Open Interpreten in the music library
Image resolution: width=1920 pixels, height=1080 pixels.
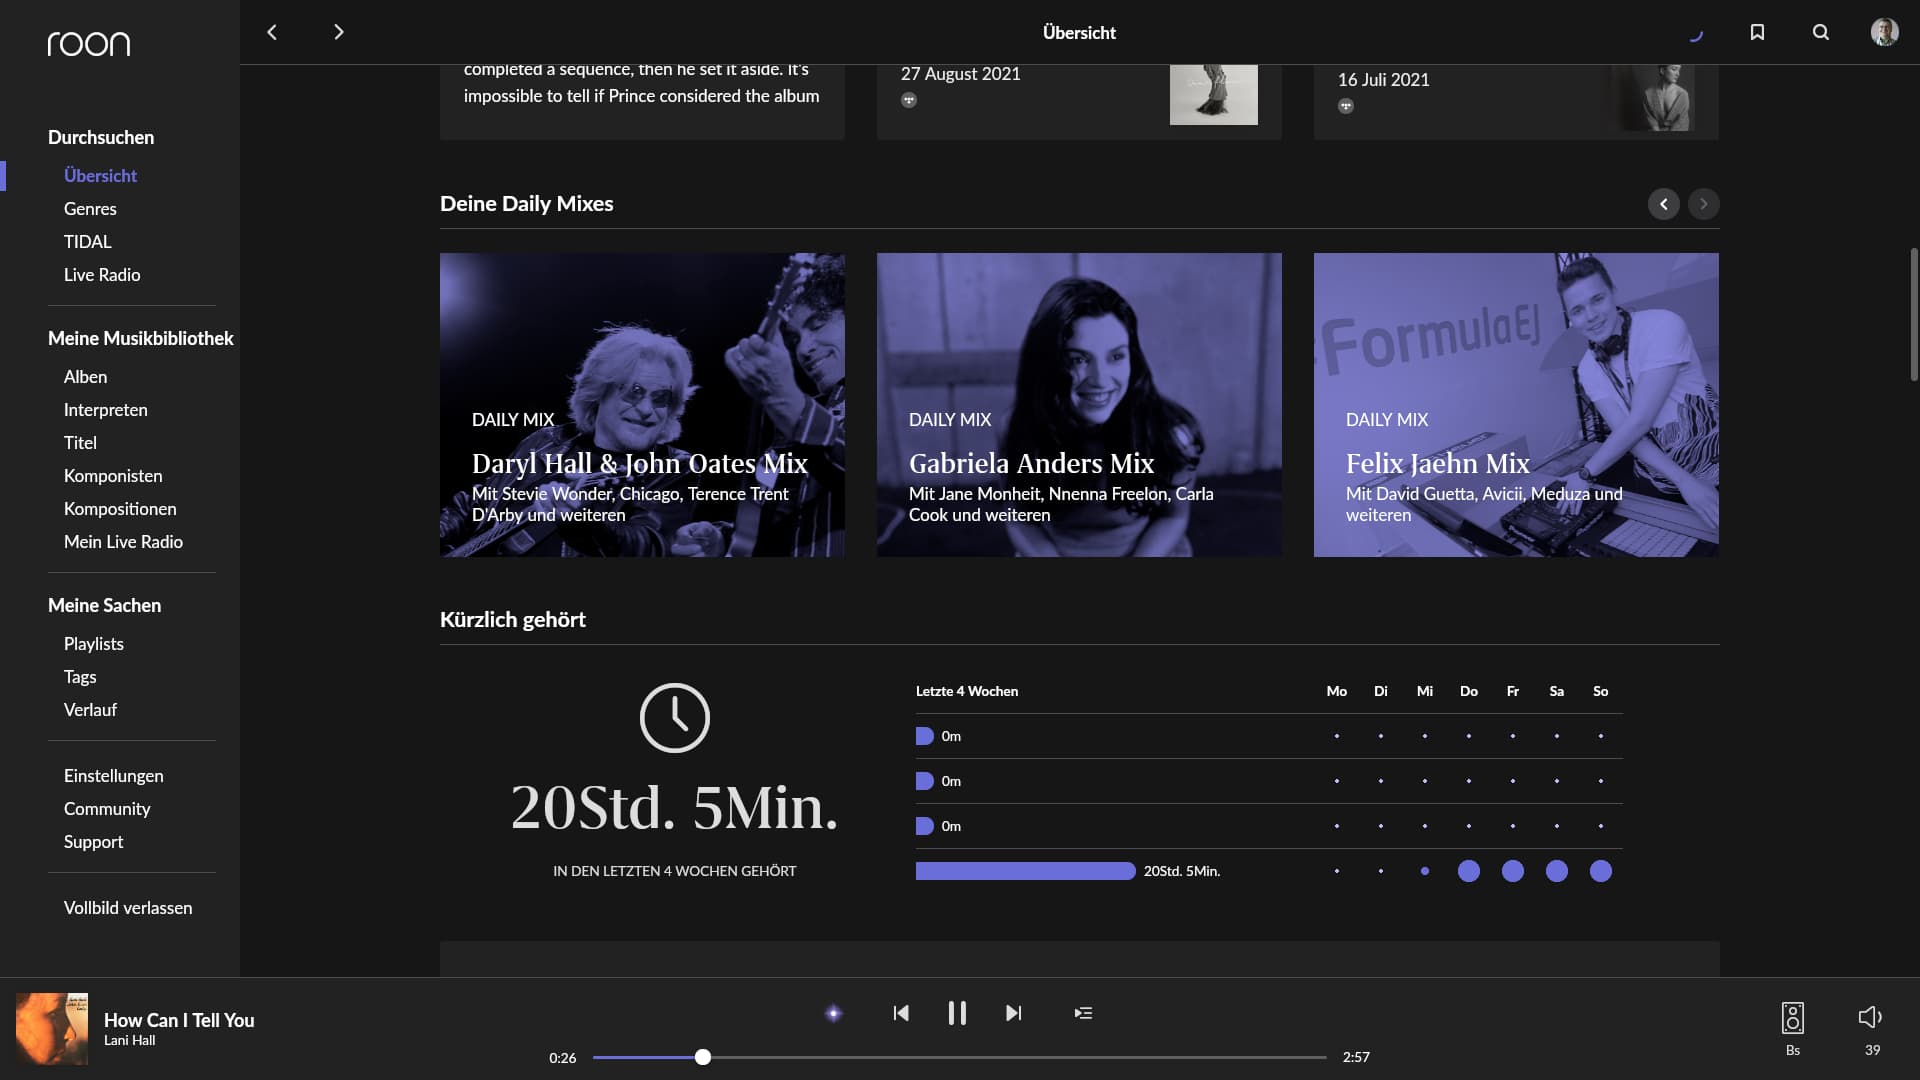(106, 410)
